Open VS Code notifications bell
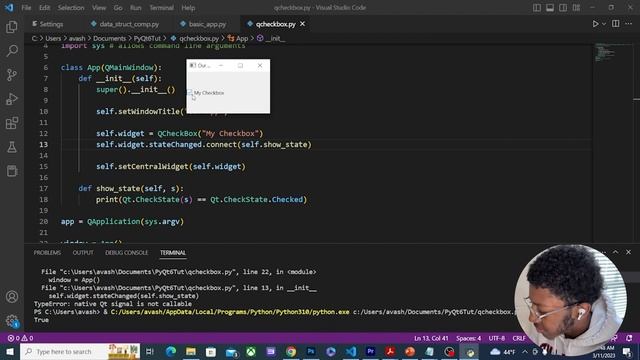This screenshot has height=360, width=640. (x=629, y=338)
